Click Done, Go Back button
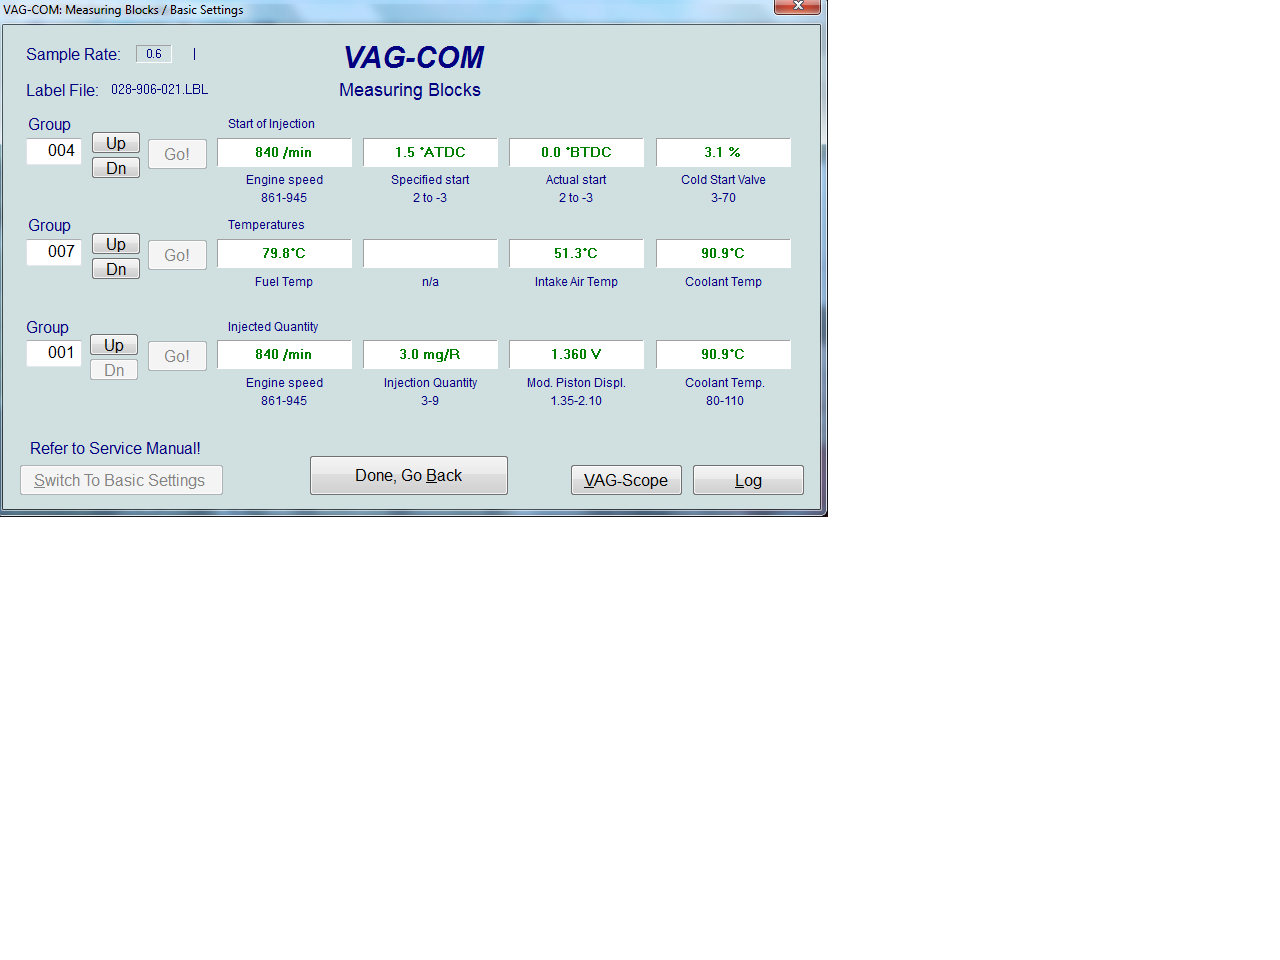This screenshot has height=960, width=1280. click(408, 476)
